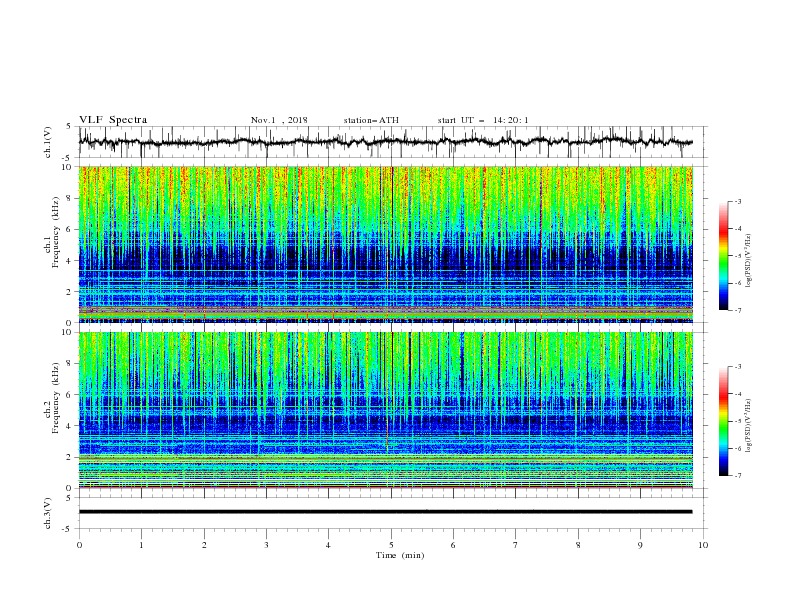Select the ch.1 color scale bar
Image resolution: width=792 pixels, height=612 pixels.
click(x=724, y=256)
